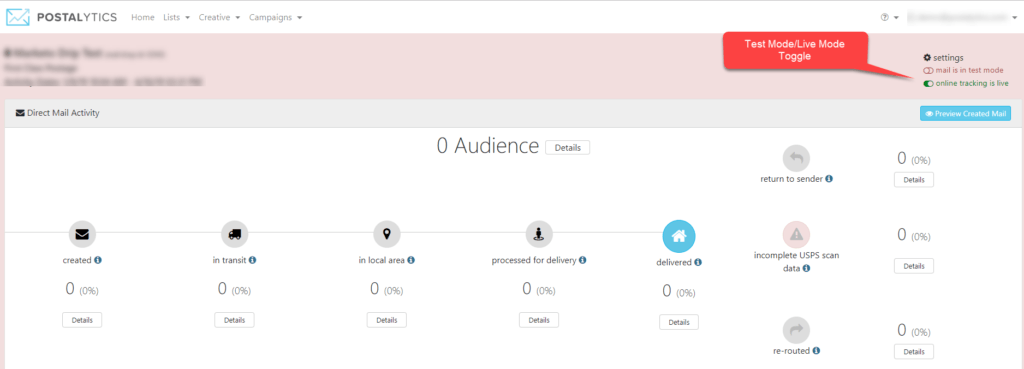Click the processed for delivery icon
Screen dimensions: 1024x369
[x=539, y=234]
